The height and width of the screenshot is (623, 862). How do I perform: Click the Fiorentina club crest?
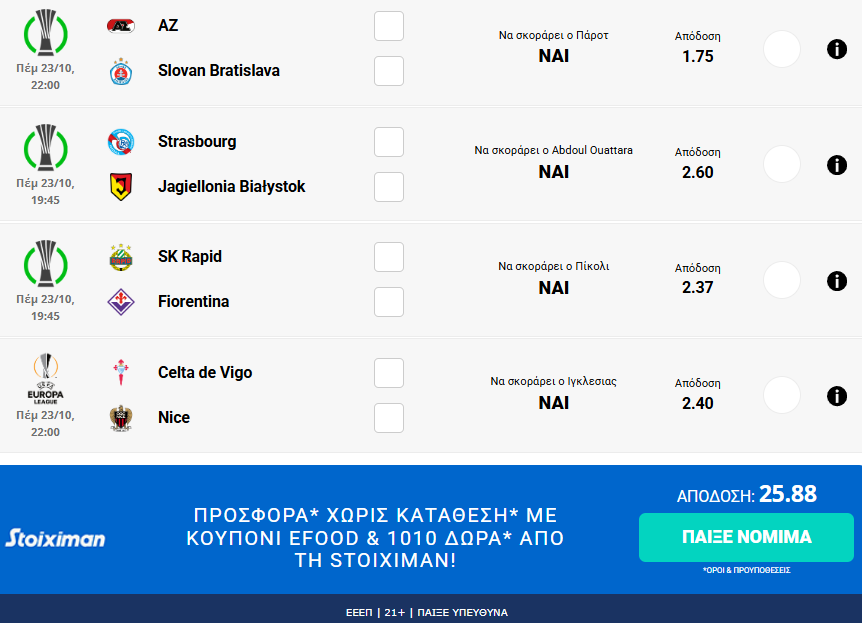[x=123, y=302]
